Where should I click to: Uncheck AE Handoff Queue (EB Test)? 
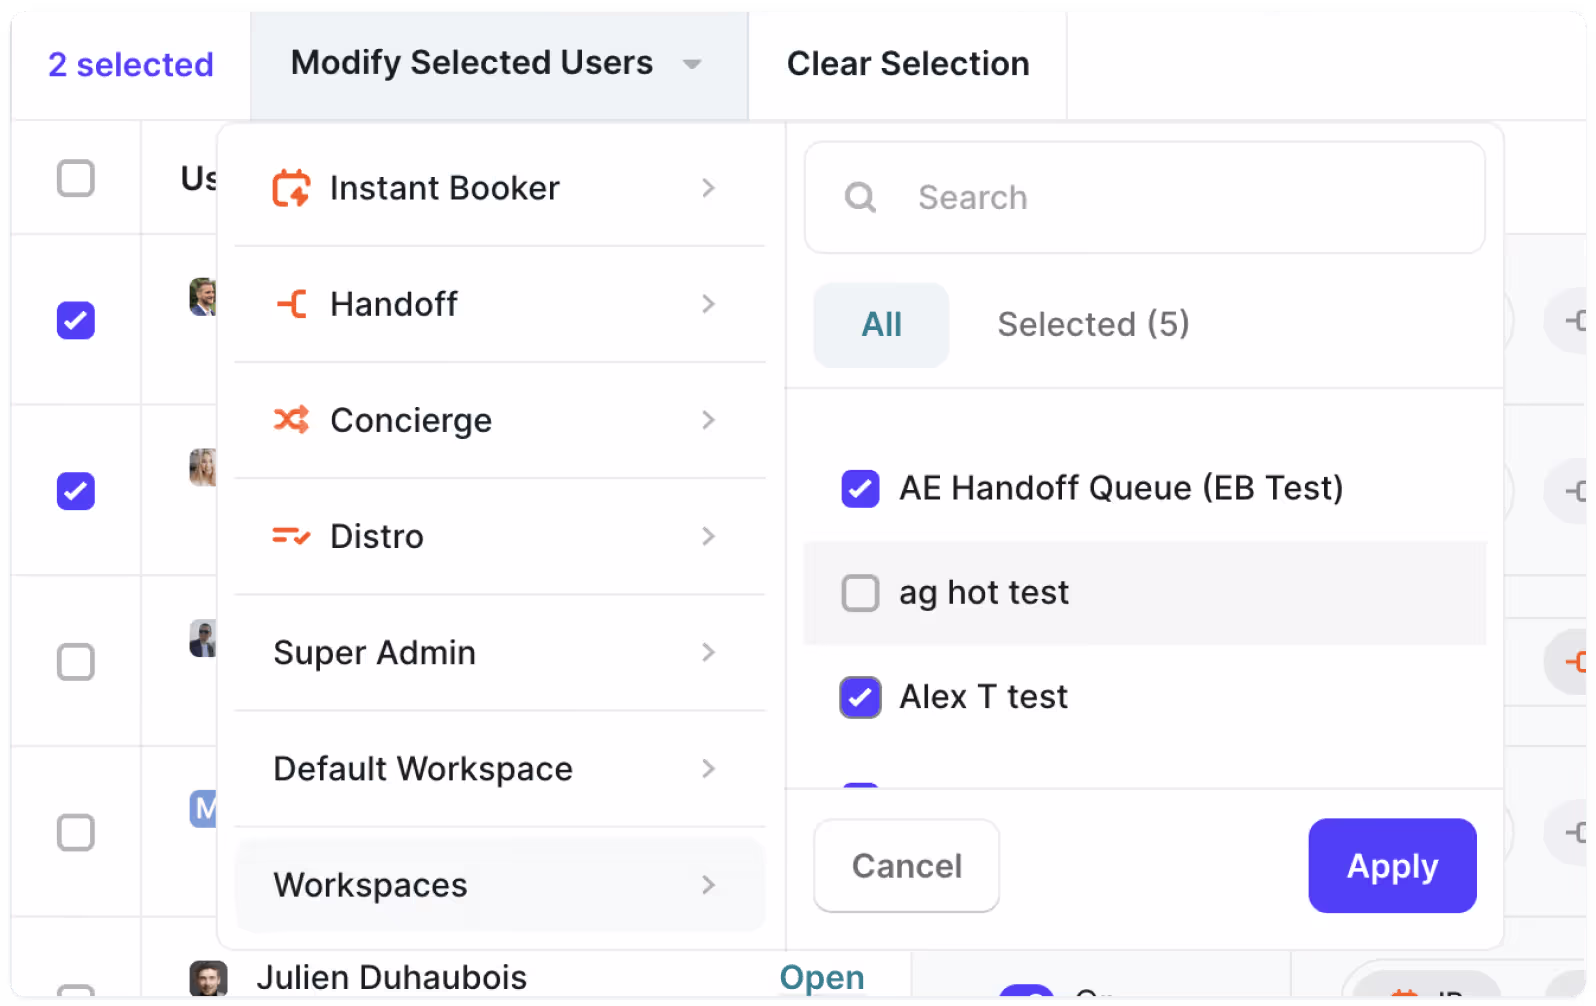pos(860,489)
